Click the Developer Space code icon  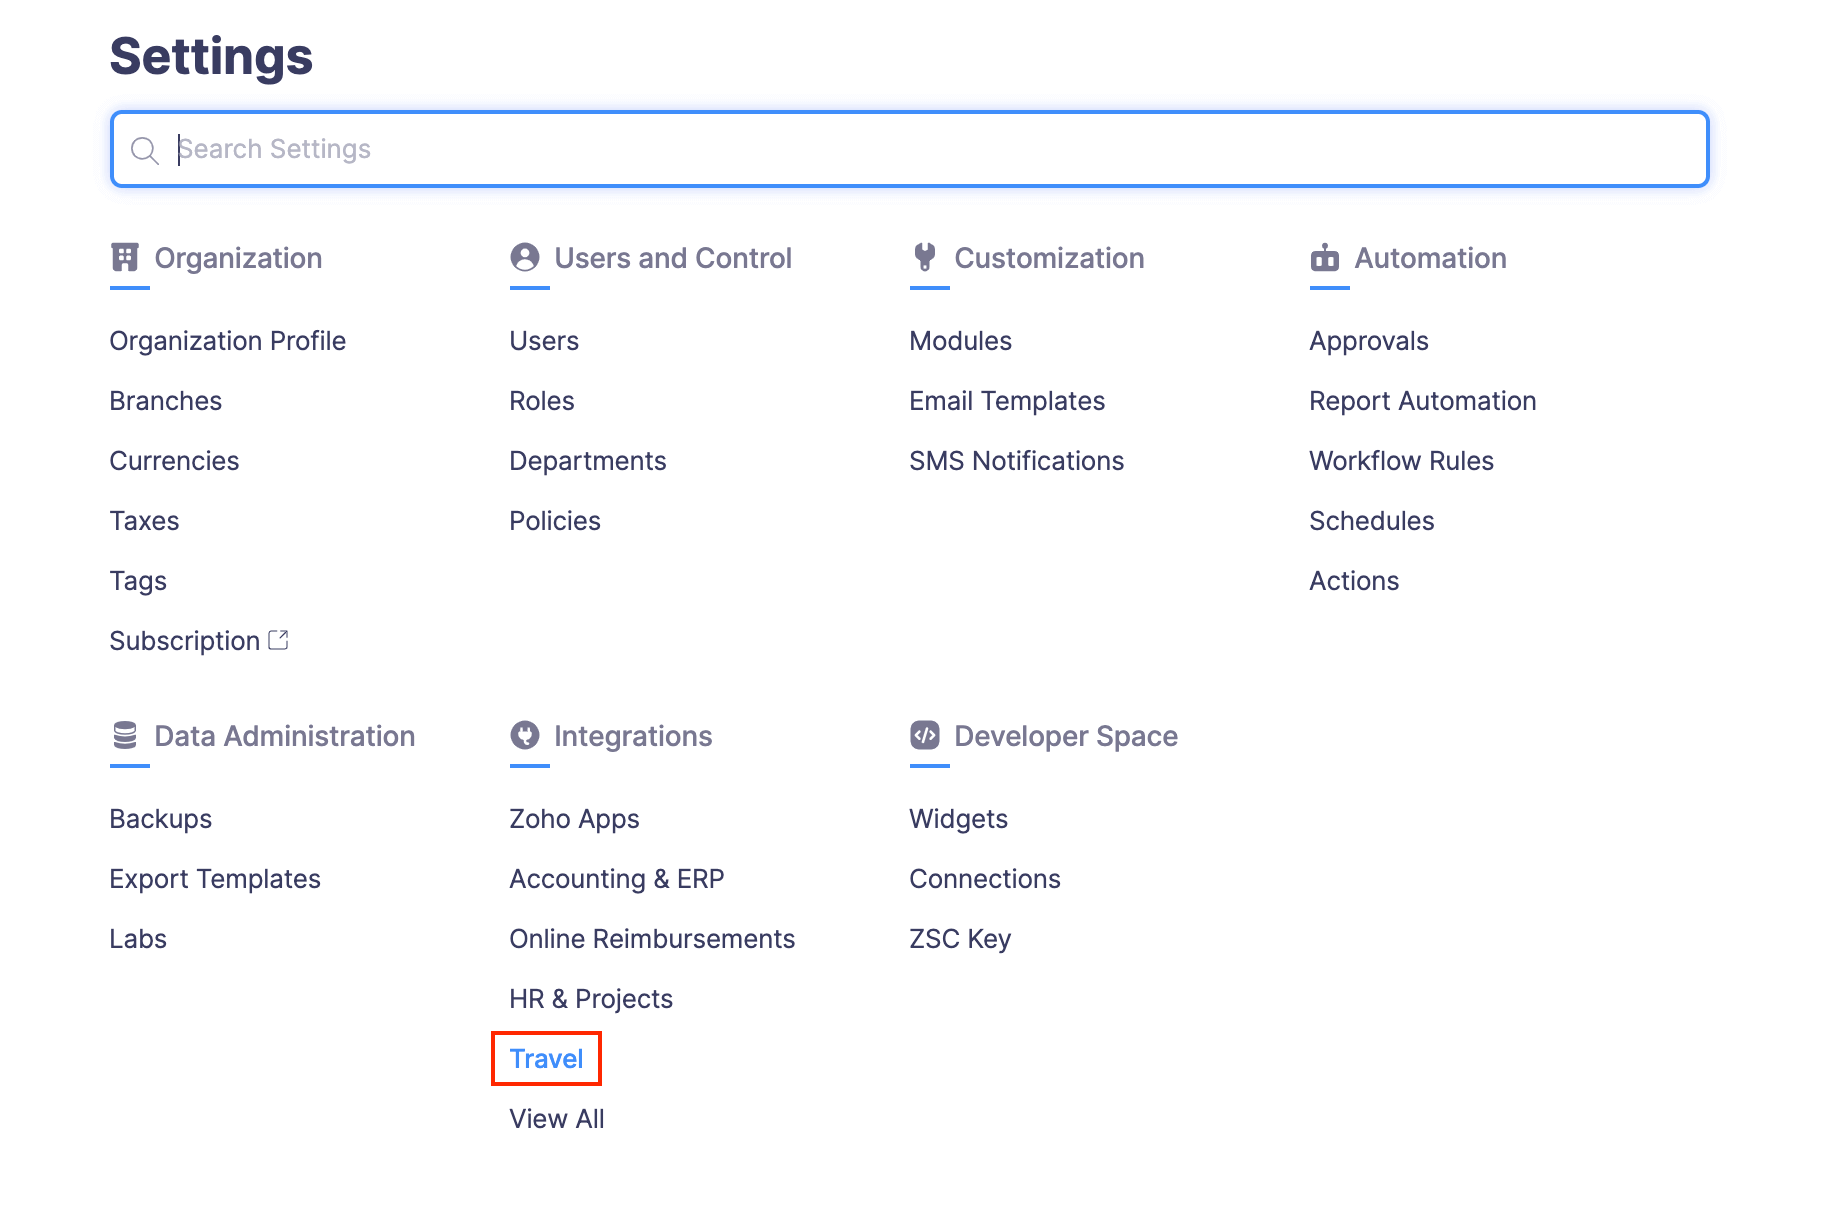point(925,736)
